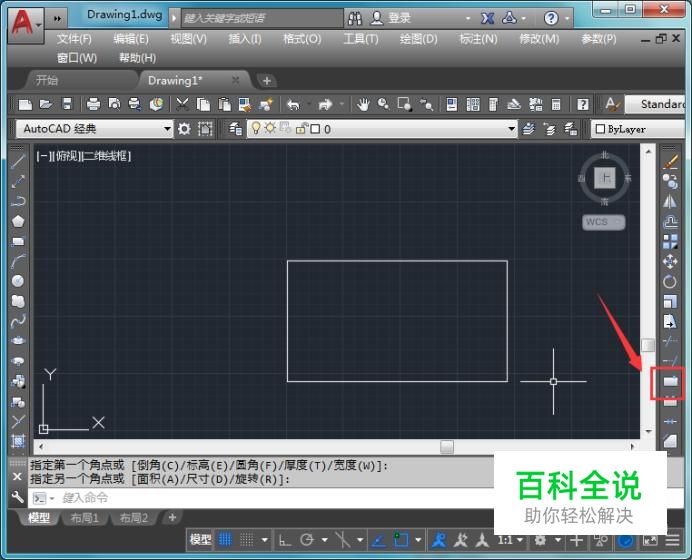Screen dimensions: 692x560
Task: Open the 修改(M) menu
Action: point(539,39)
